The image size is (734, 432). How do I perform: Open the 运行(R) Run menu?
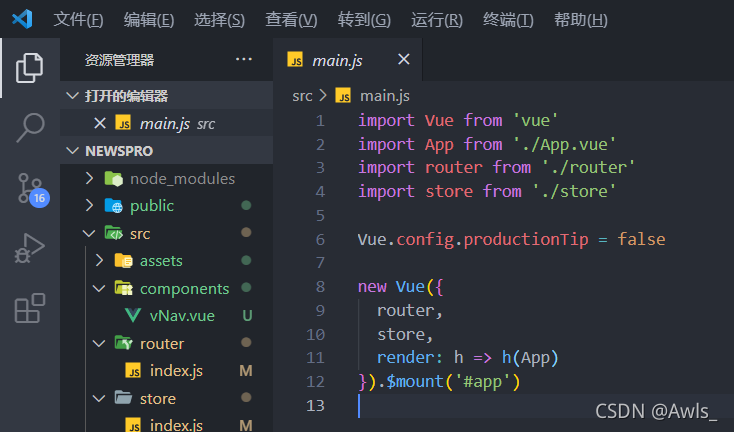click(x=437, y=20)
